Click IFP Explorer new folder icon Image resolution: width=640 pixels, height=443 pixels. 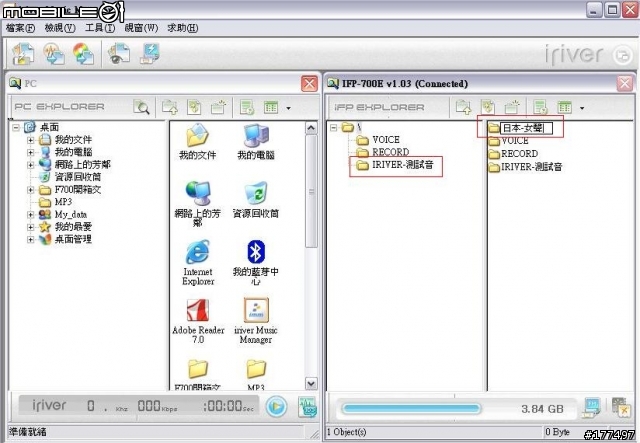click(x=512, y=107)
